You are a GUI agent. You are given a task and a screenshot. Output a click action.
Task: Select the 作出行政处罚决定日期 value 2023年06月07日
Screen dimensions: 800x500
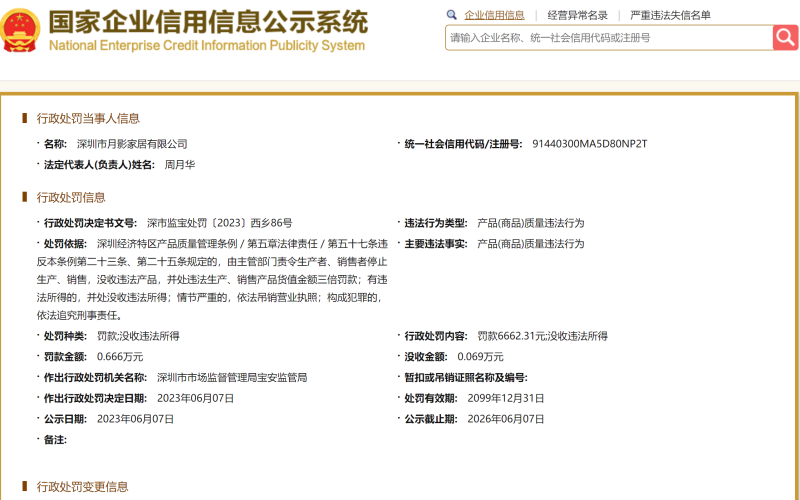click(195, 398)
